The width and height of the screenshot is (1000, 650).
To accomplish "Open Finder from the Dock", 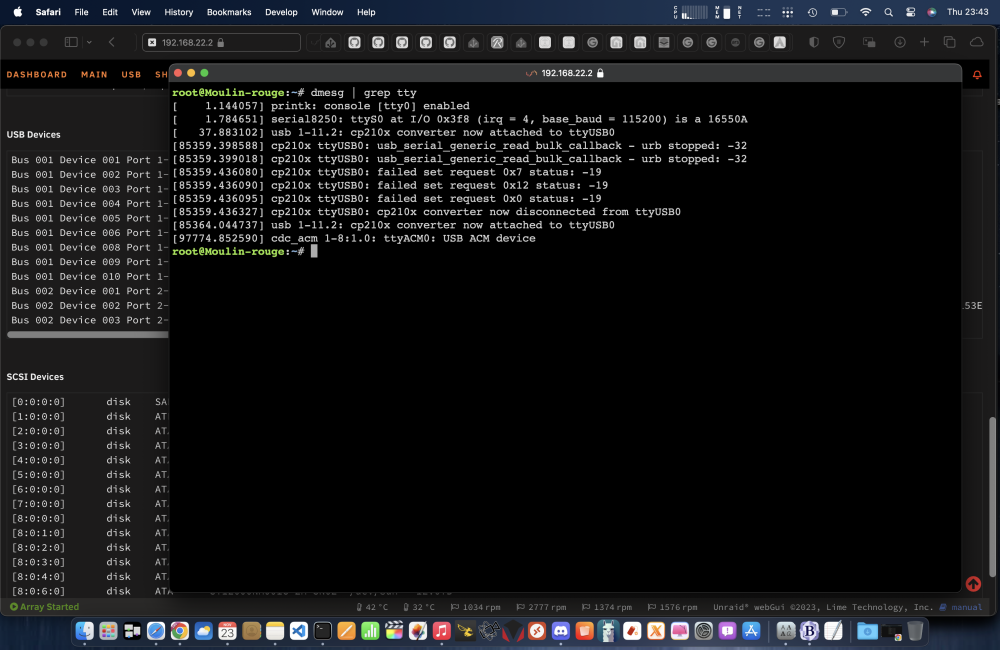I will click(84, 631).
